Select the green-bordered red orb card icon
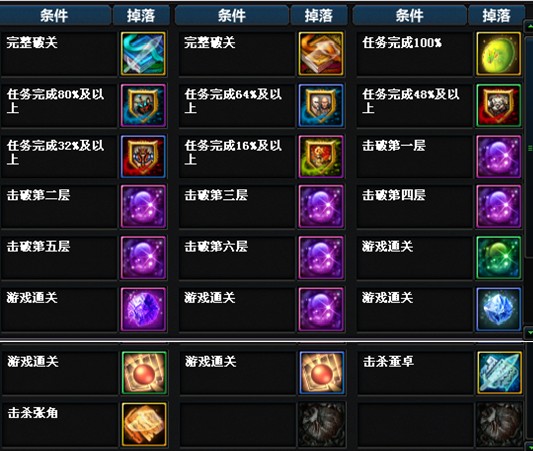The width and height of the screenshot is (533, 451). point(144,373)
